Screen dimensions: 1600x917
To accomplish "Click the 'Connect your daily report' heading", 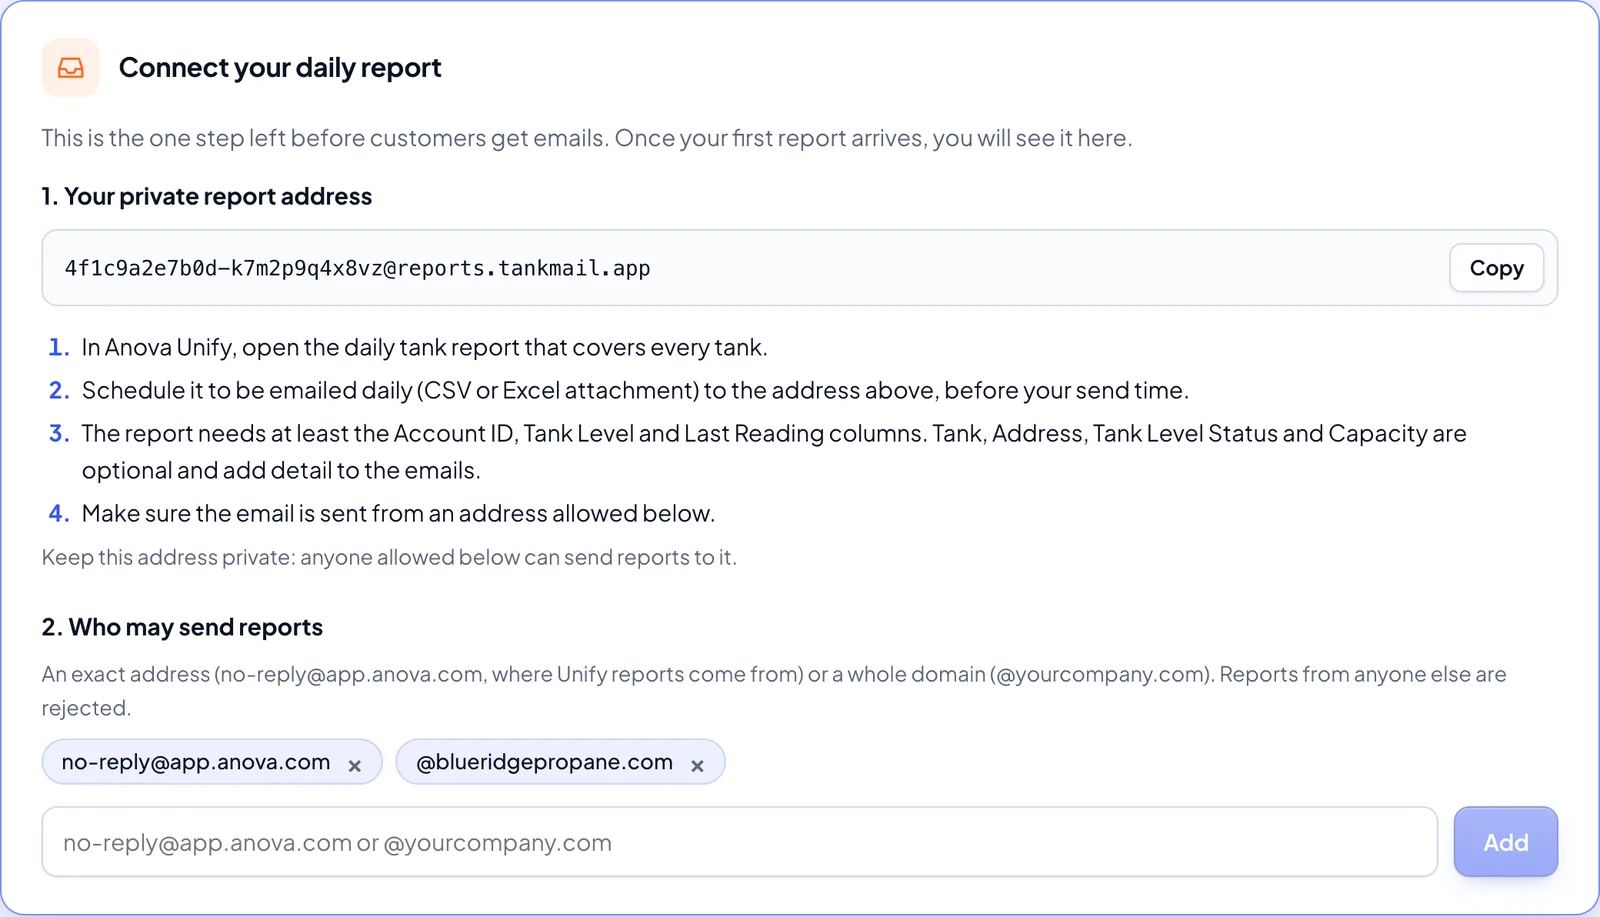I will point(280,68).
